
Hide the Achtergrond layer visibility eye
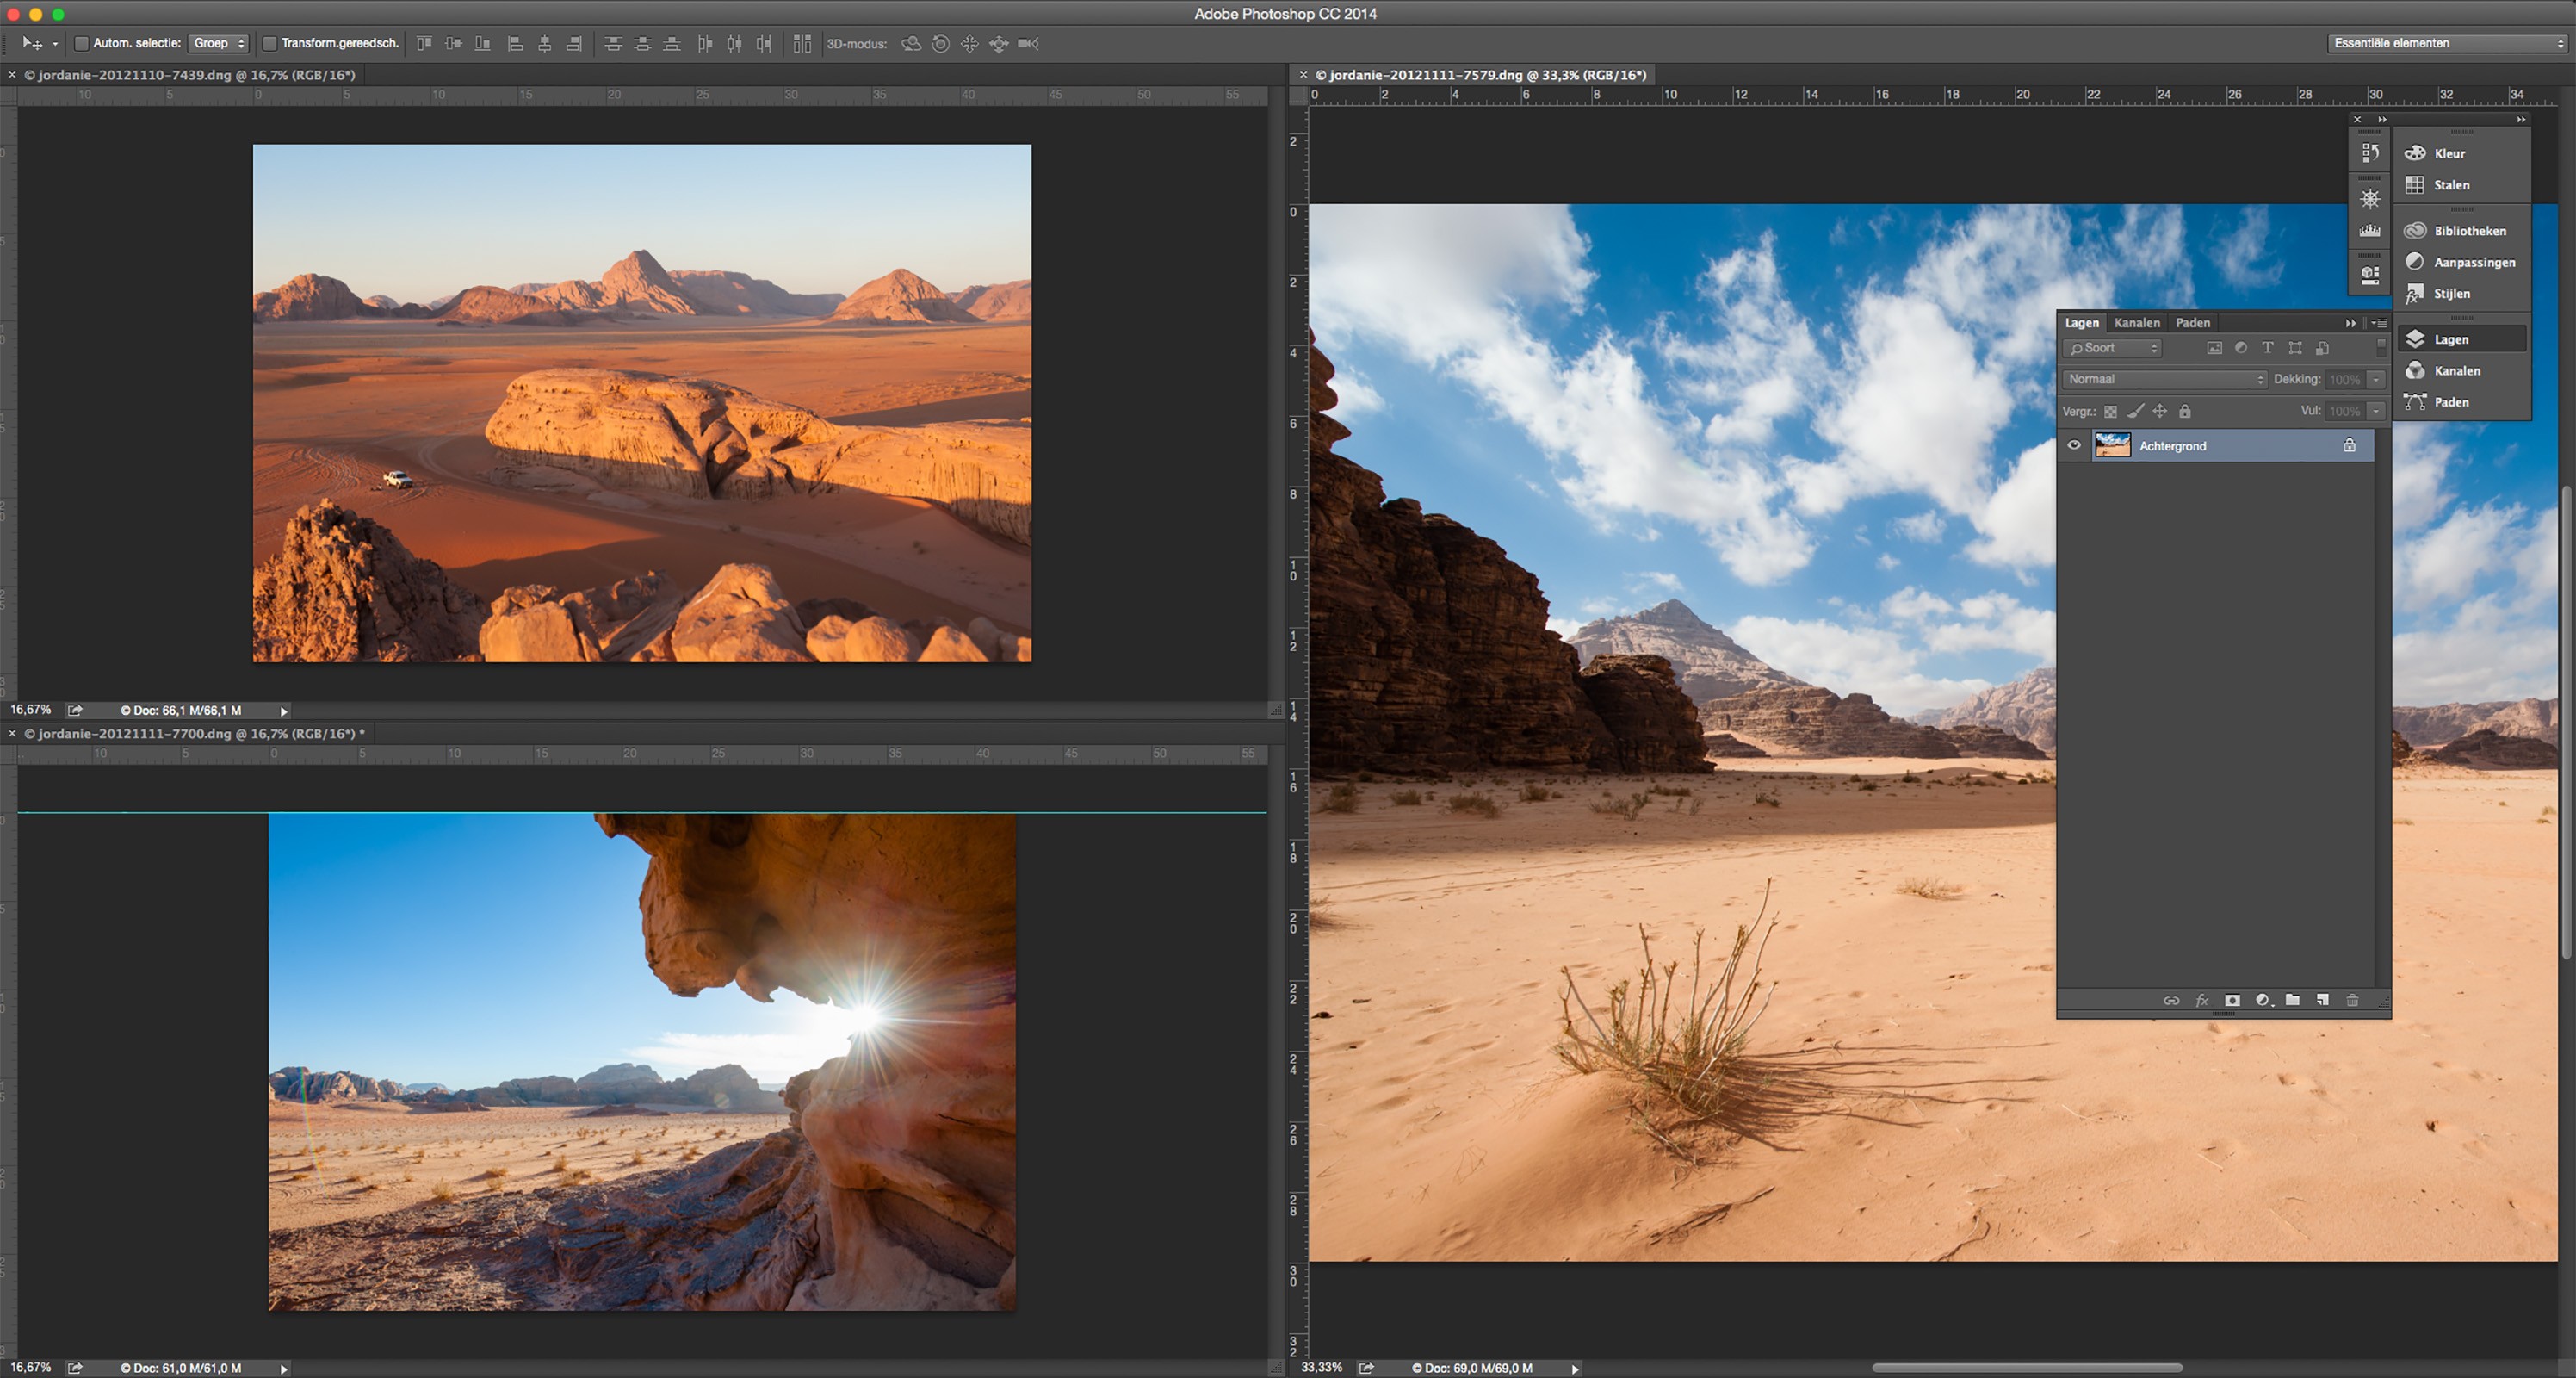[2074, 445]
